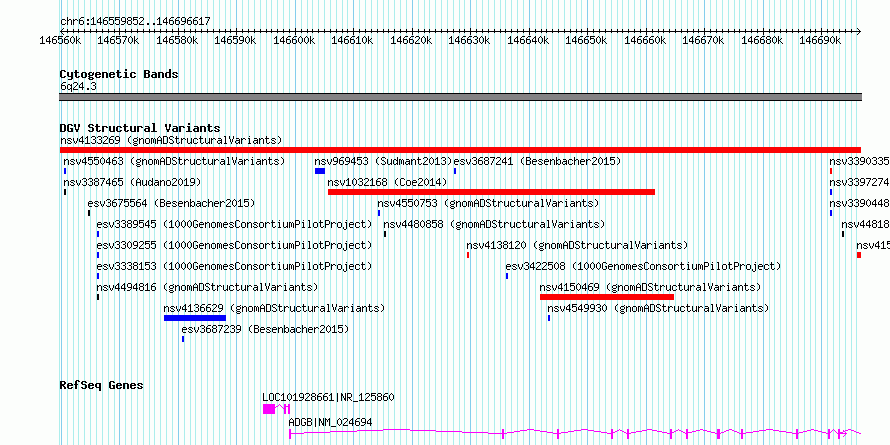Viewport: 890px width, 445px height.
Task: Open esv3687241 (Besenbacher2015) label
Action: [x=537, y=161]
